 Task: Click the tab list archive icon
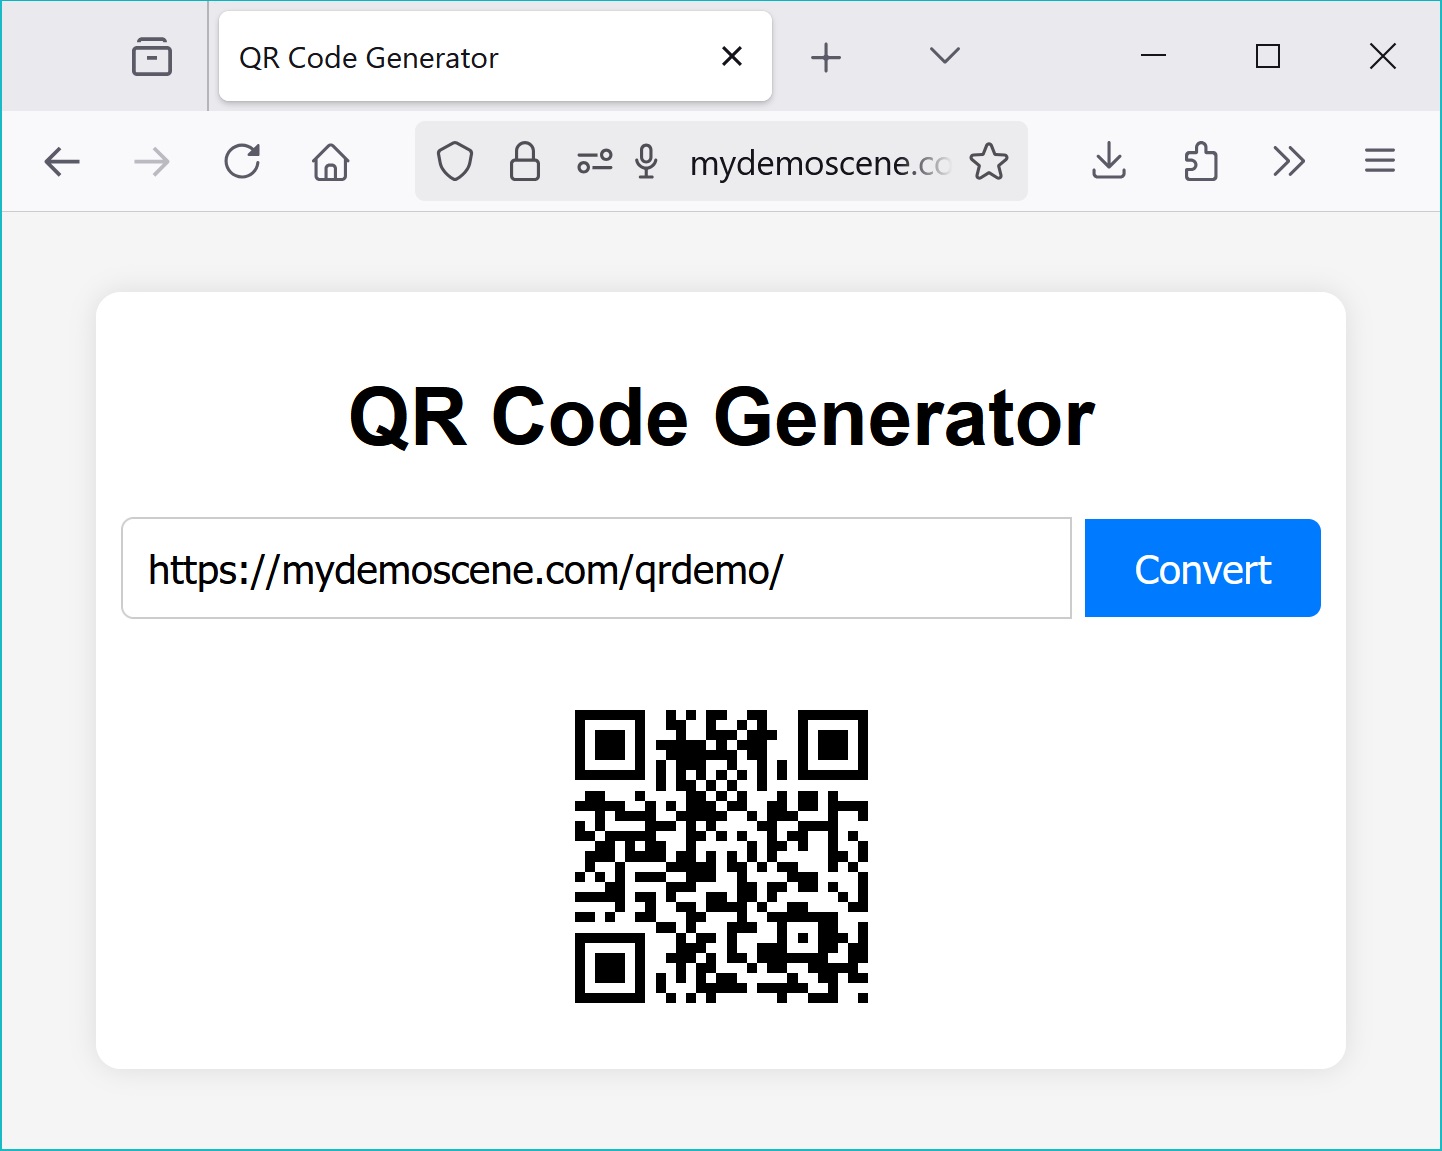point(152,56)
